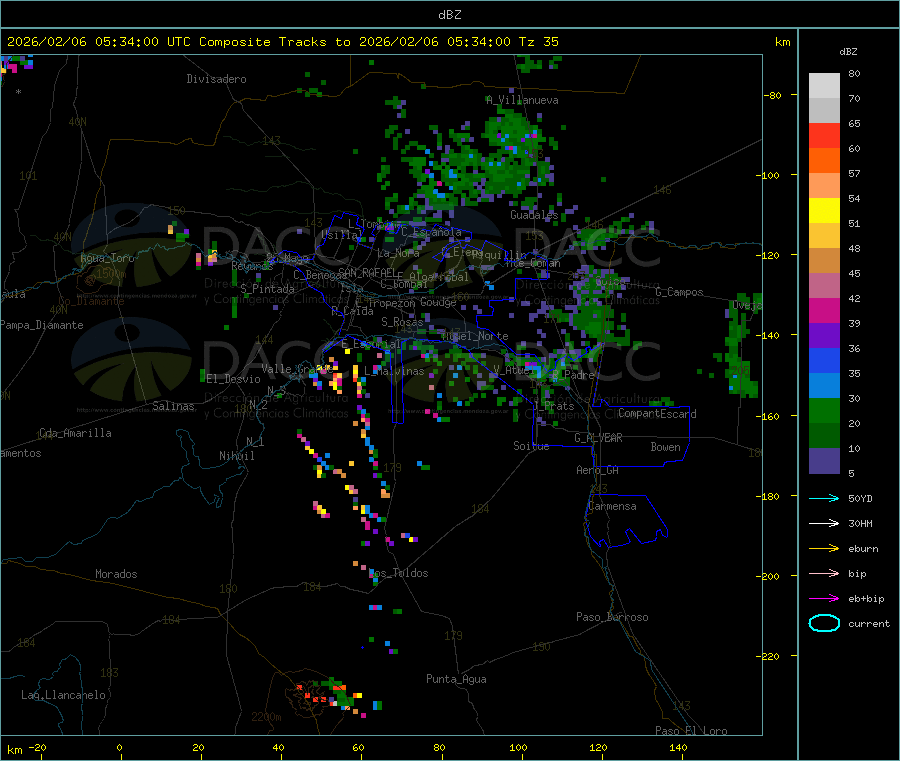Screen dimensions: 900x761
Task: Click the dBZ legend heading above color scale
Action: click(848, 52)
